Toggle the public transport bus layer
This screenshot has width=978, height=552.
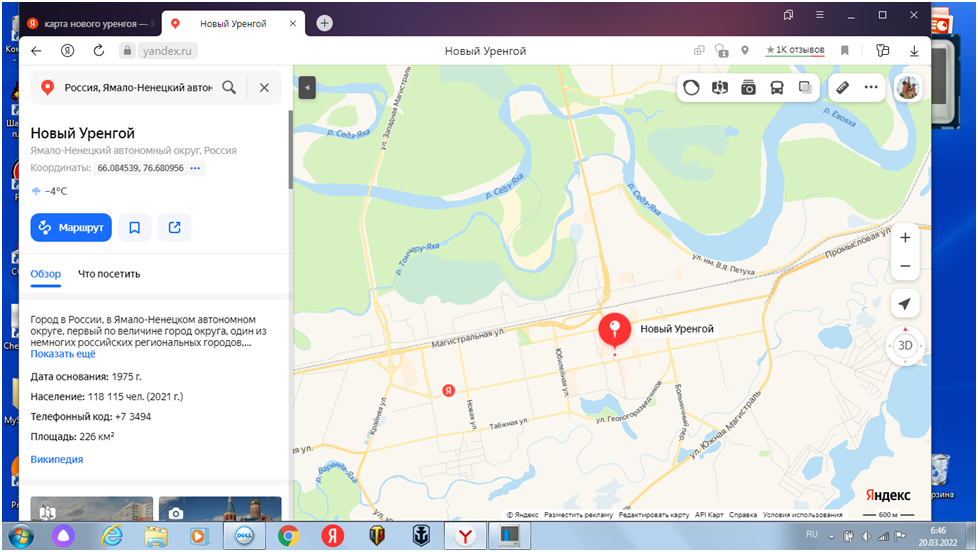click(777, 87)
